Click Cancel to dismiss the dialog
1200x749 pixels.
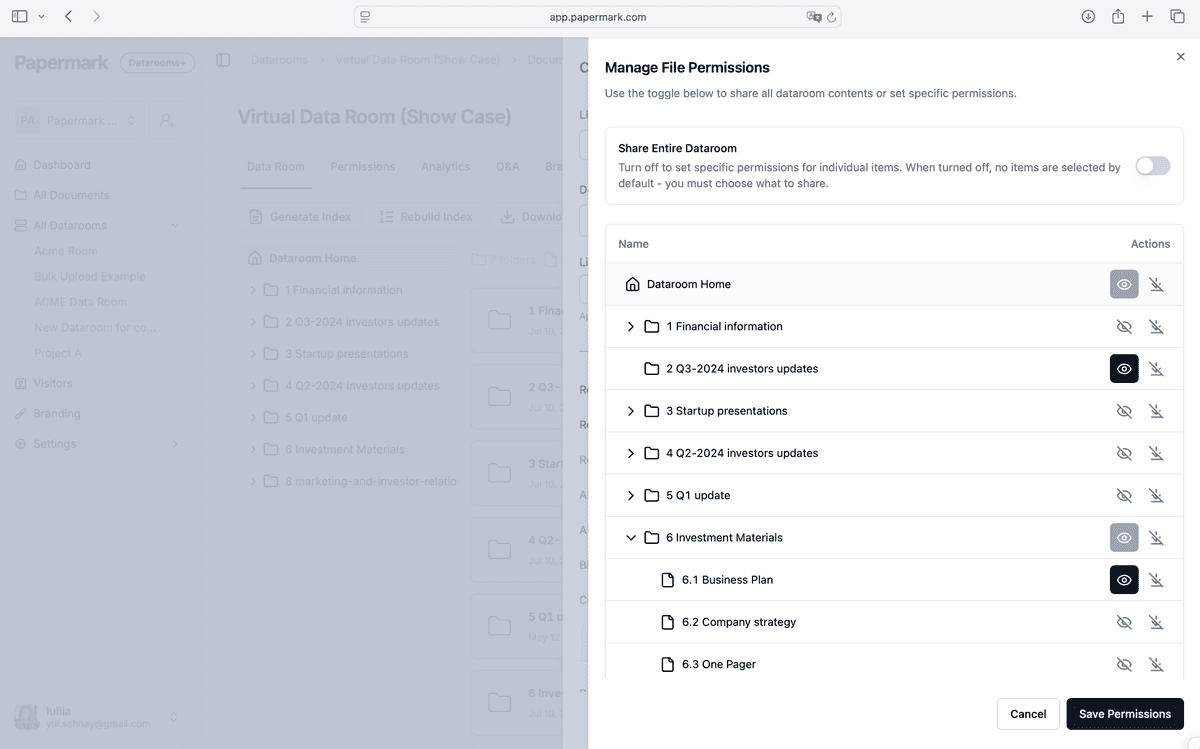click(x=1027, y=713)
